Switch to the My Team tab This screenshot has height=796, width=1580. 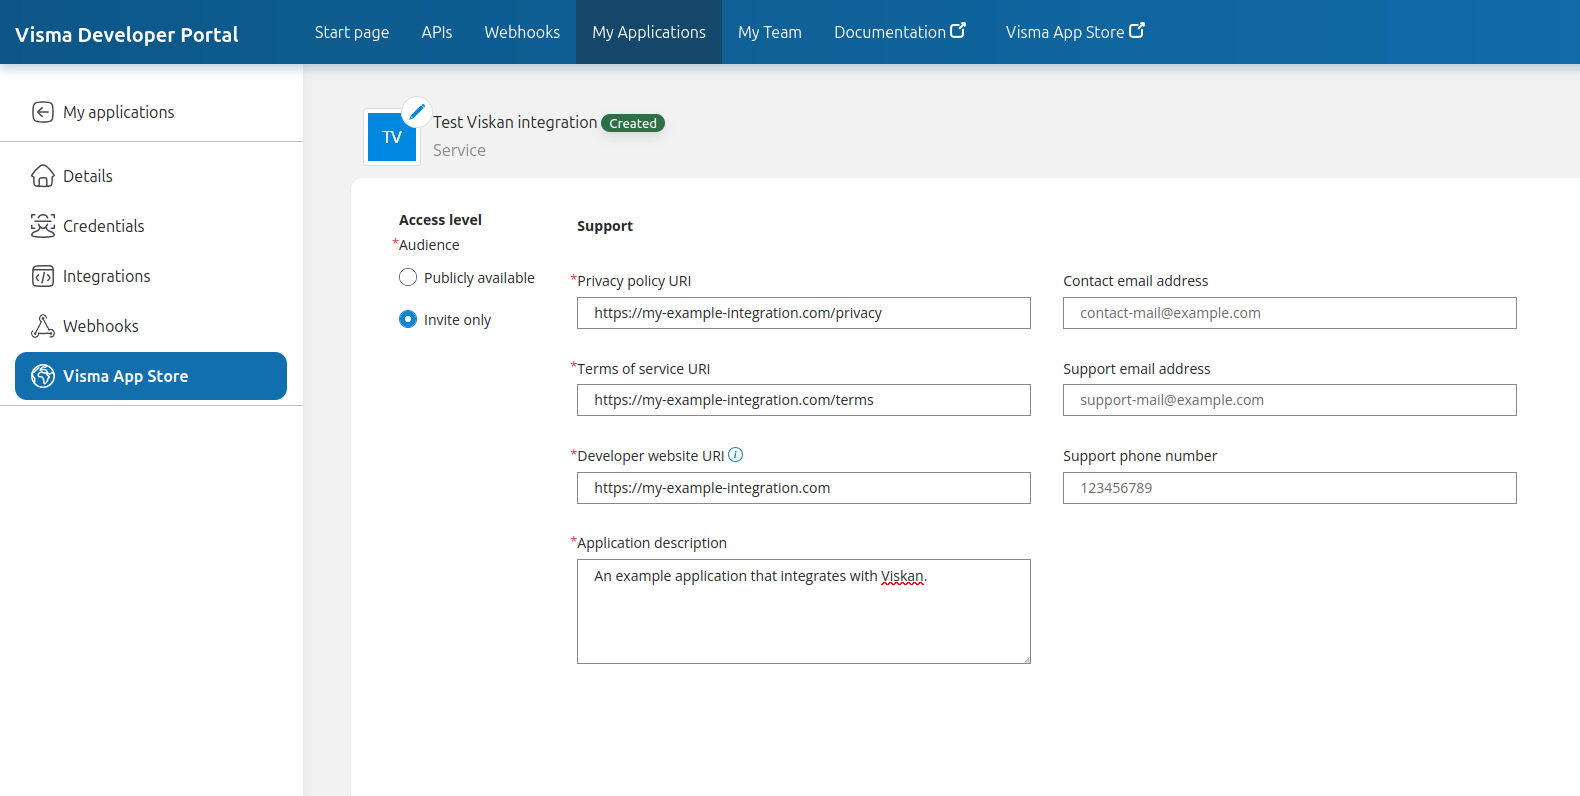769,32
